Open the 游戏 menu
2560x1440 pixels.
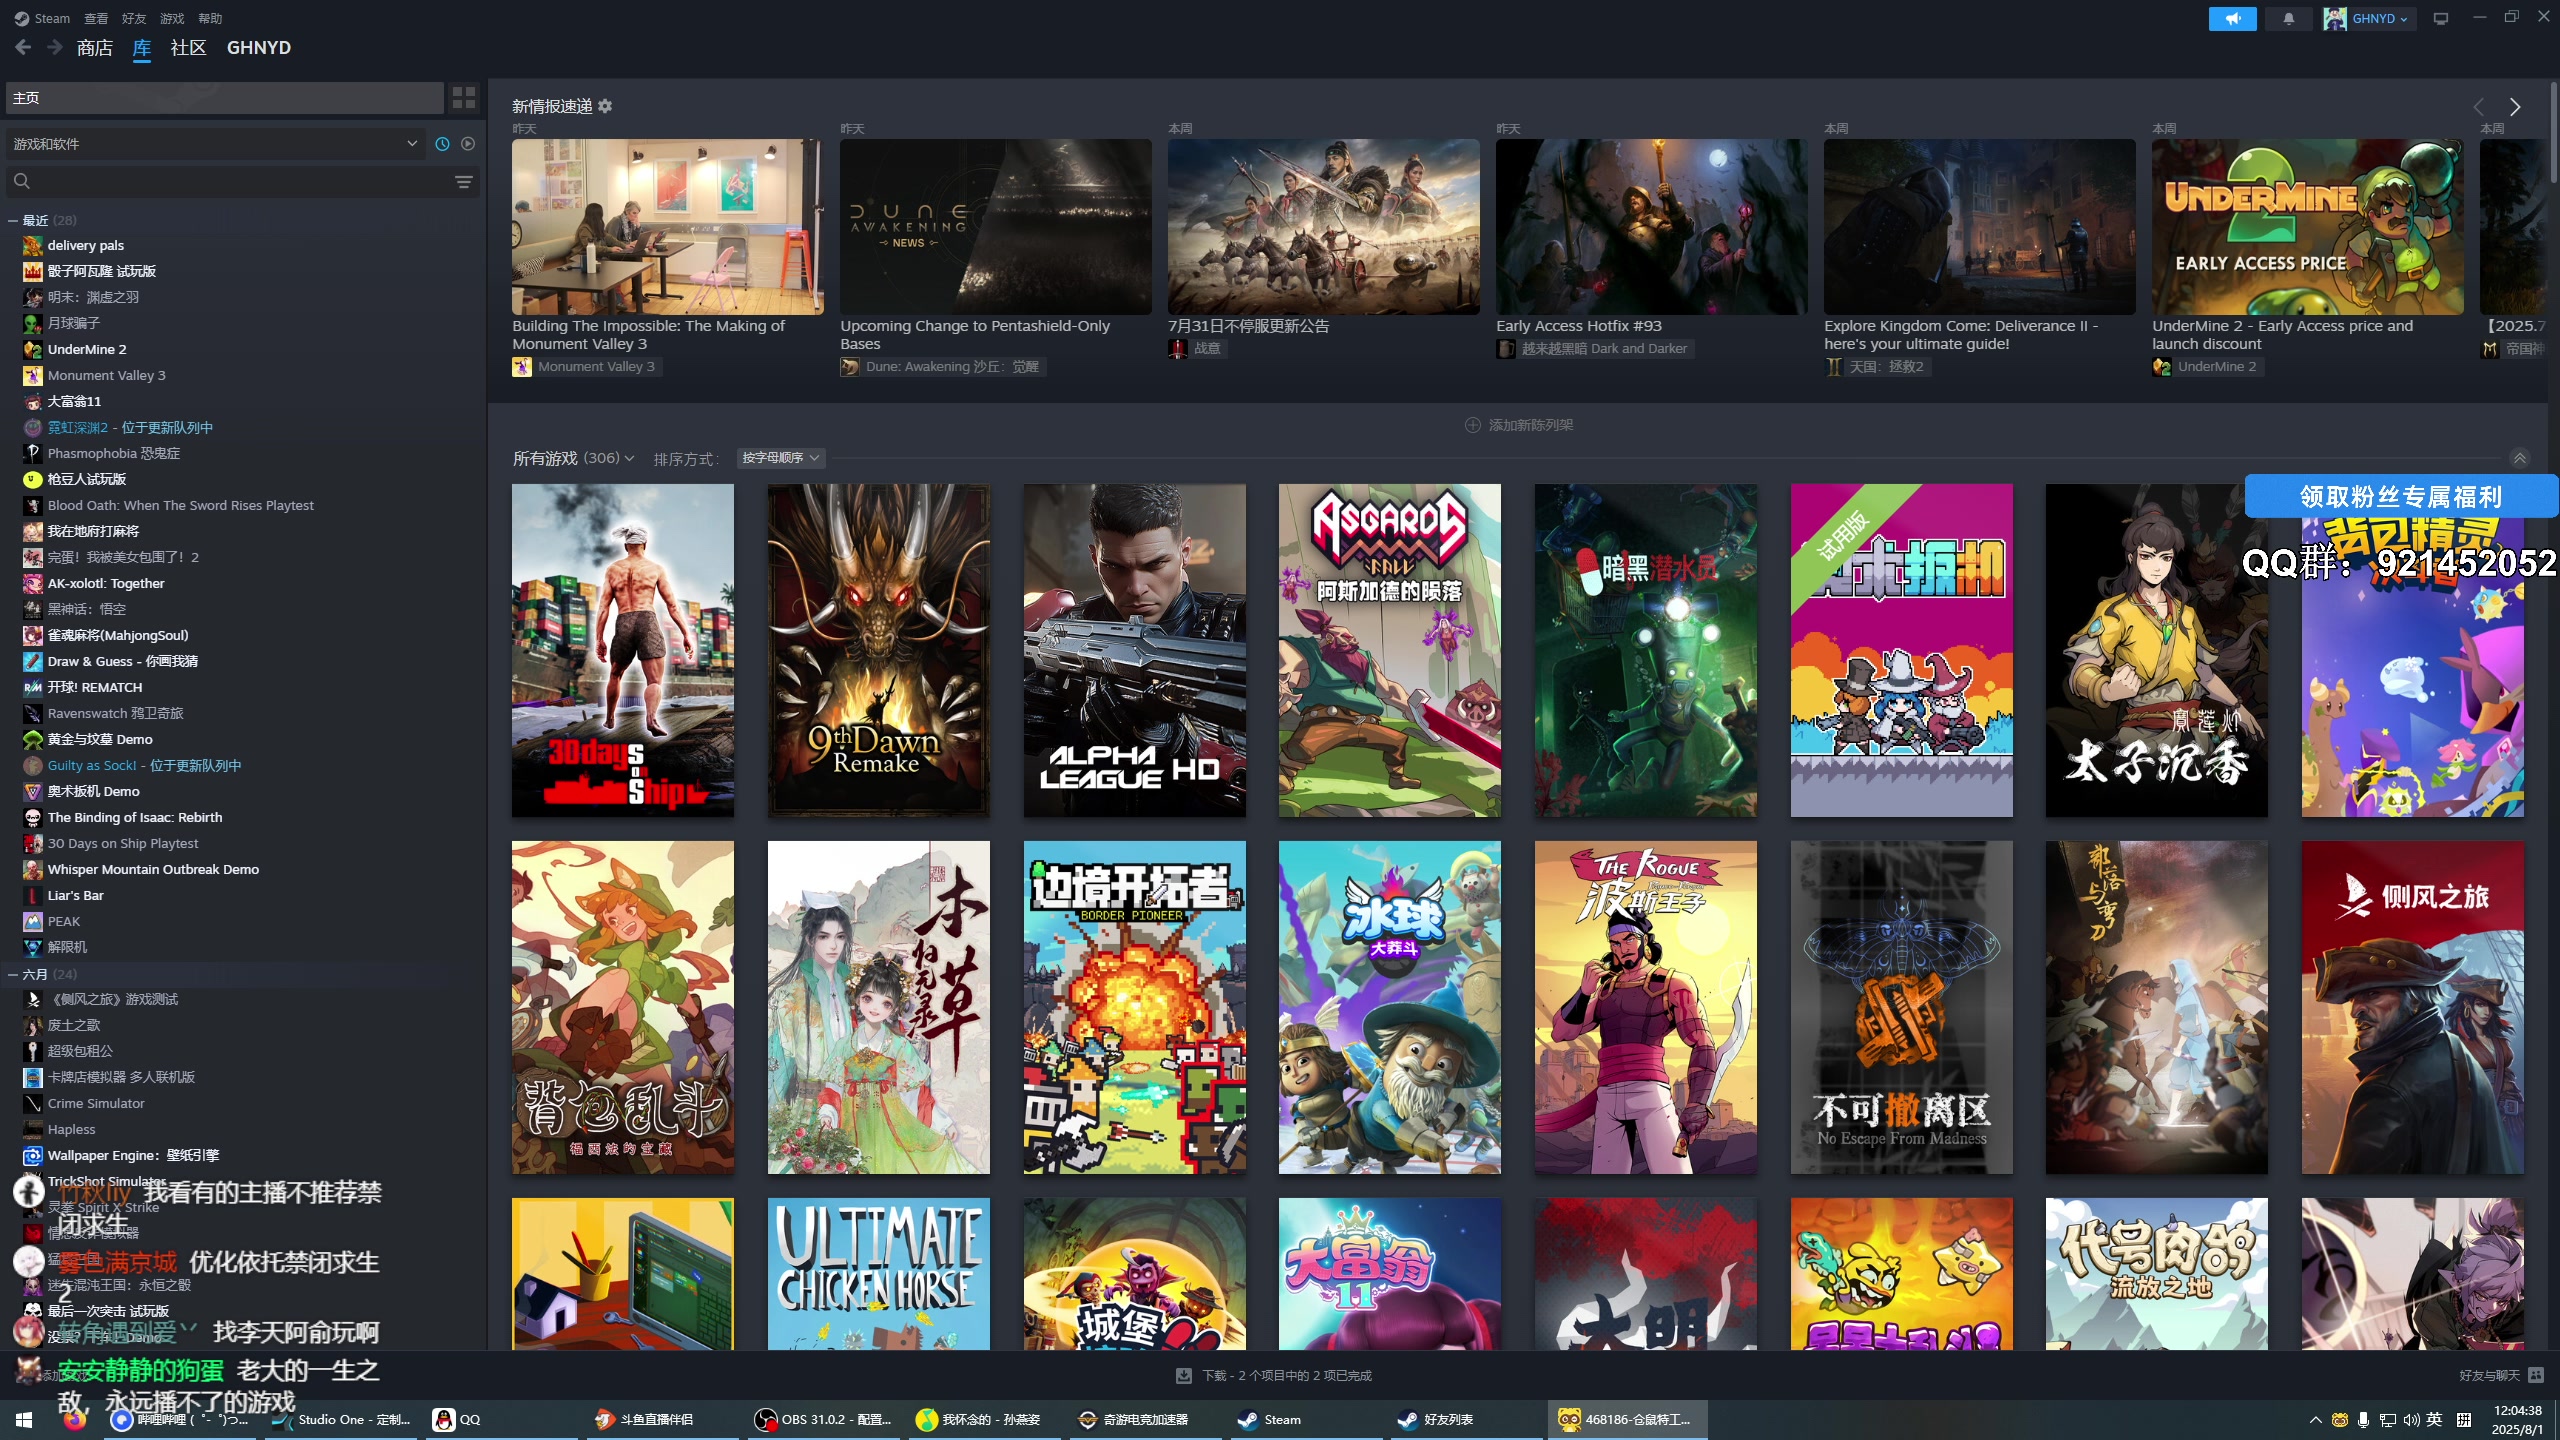172,18
